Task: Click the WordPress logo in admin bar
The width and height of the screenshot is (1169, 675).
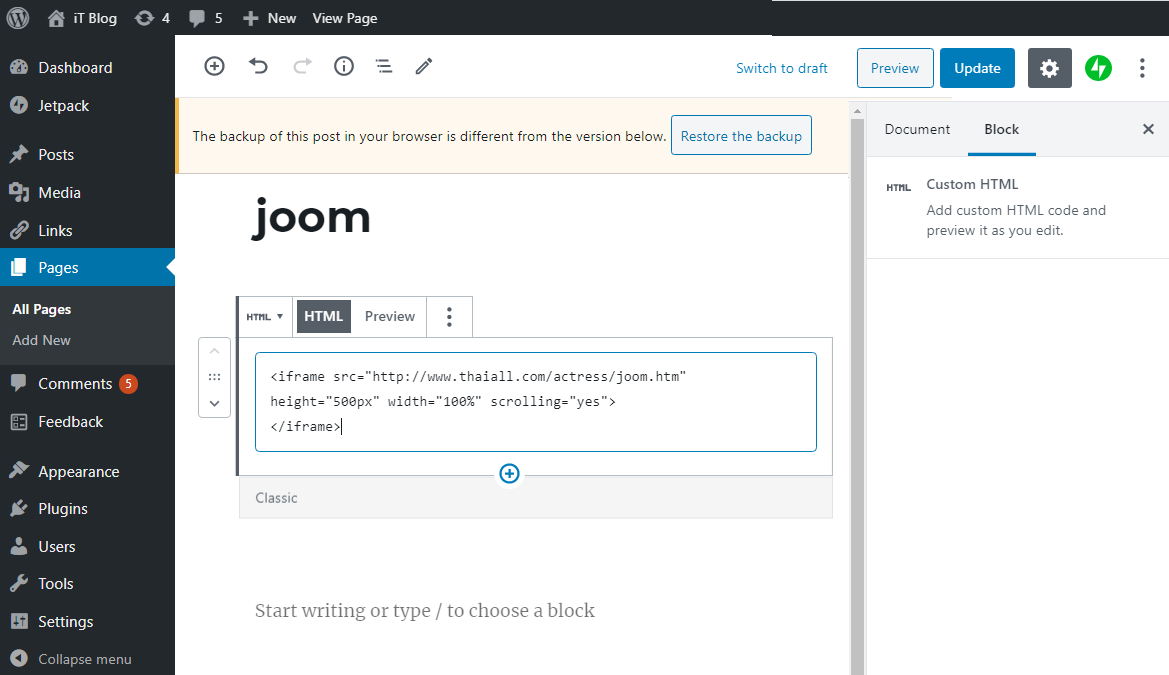Action: pyautogui.click(x=17, y=18)
